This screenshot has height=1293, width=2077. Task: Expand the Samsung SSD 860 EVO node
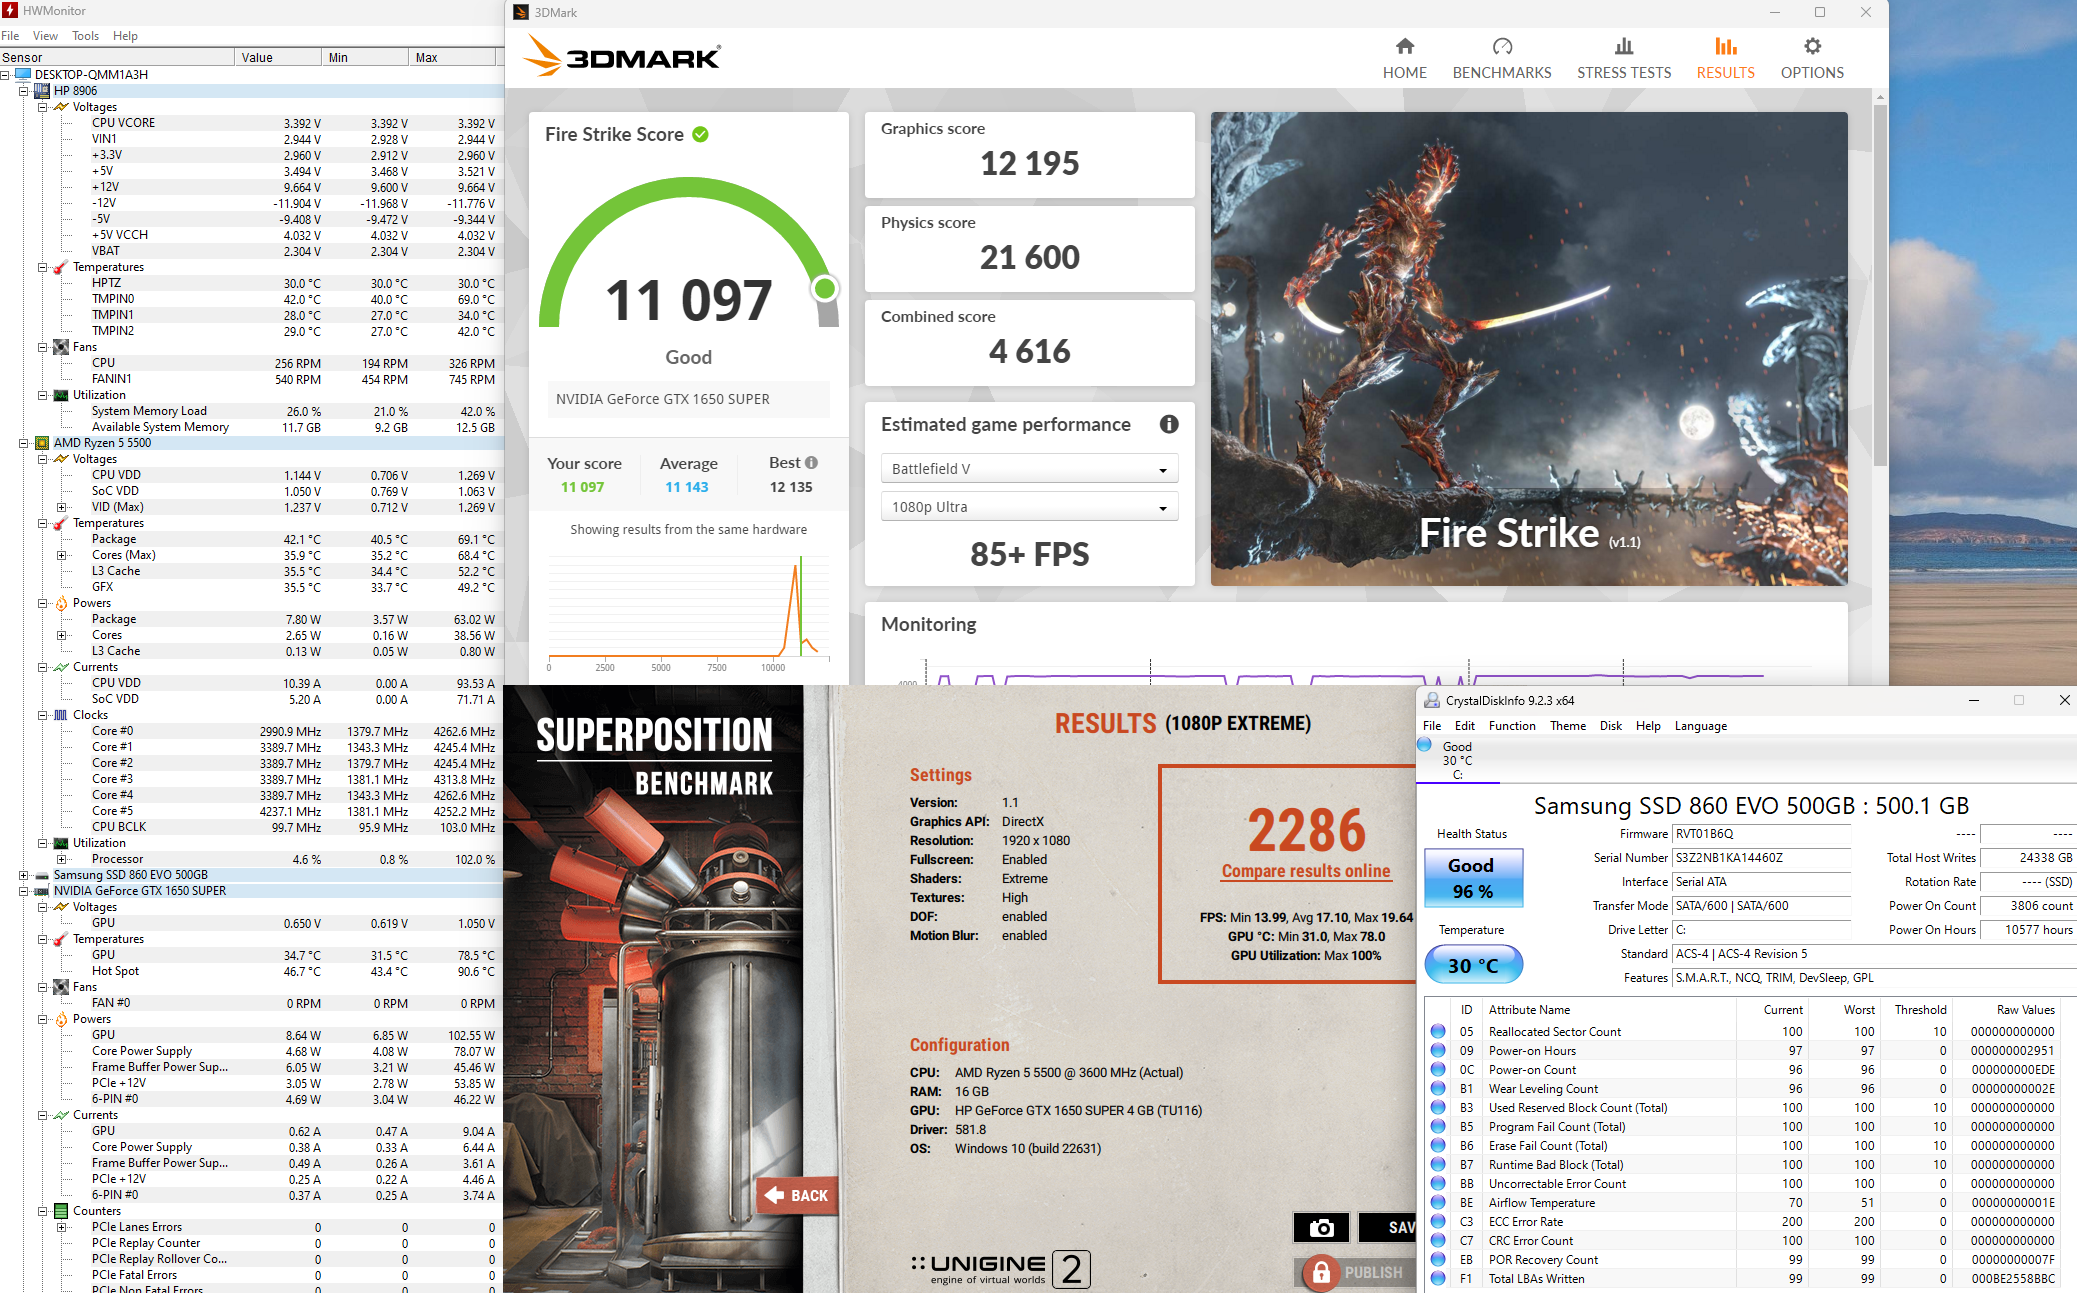(x=24, y=875)
